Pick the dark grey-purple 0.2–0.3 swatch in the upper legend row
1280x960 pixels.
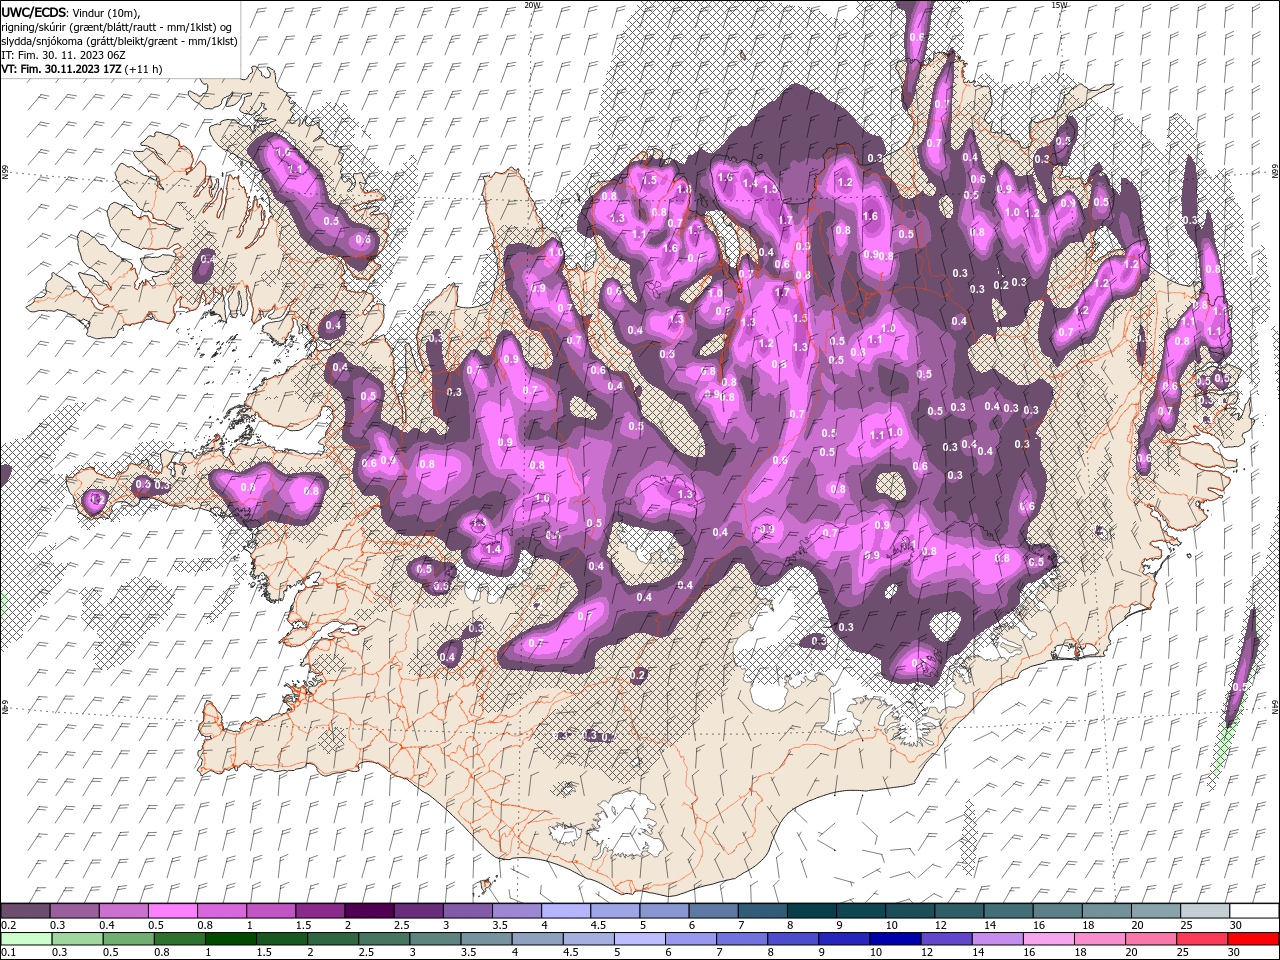coord(26,911)
